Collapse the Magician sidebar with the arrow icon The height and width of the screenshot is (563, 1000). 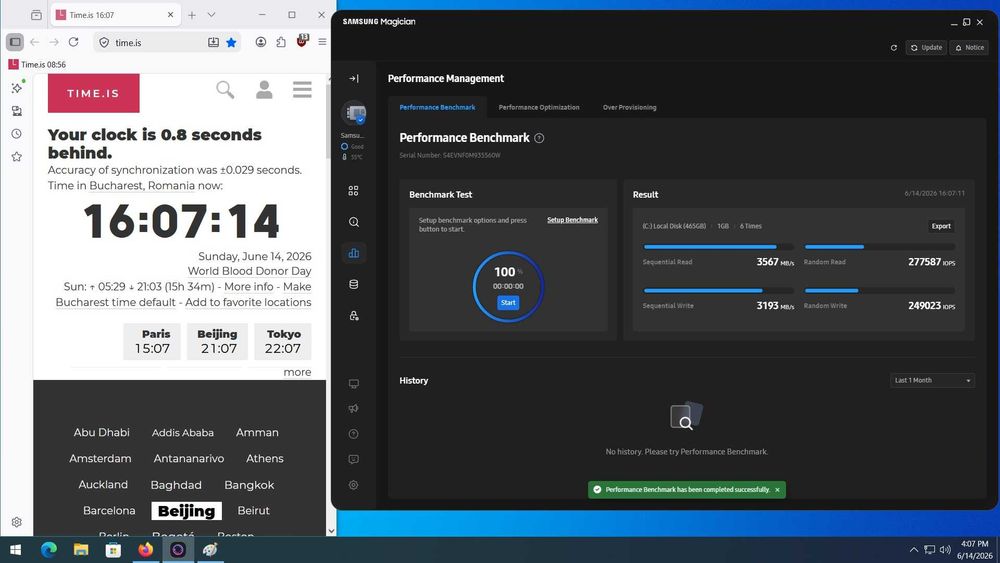(354, 78)
